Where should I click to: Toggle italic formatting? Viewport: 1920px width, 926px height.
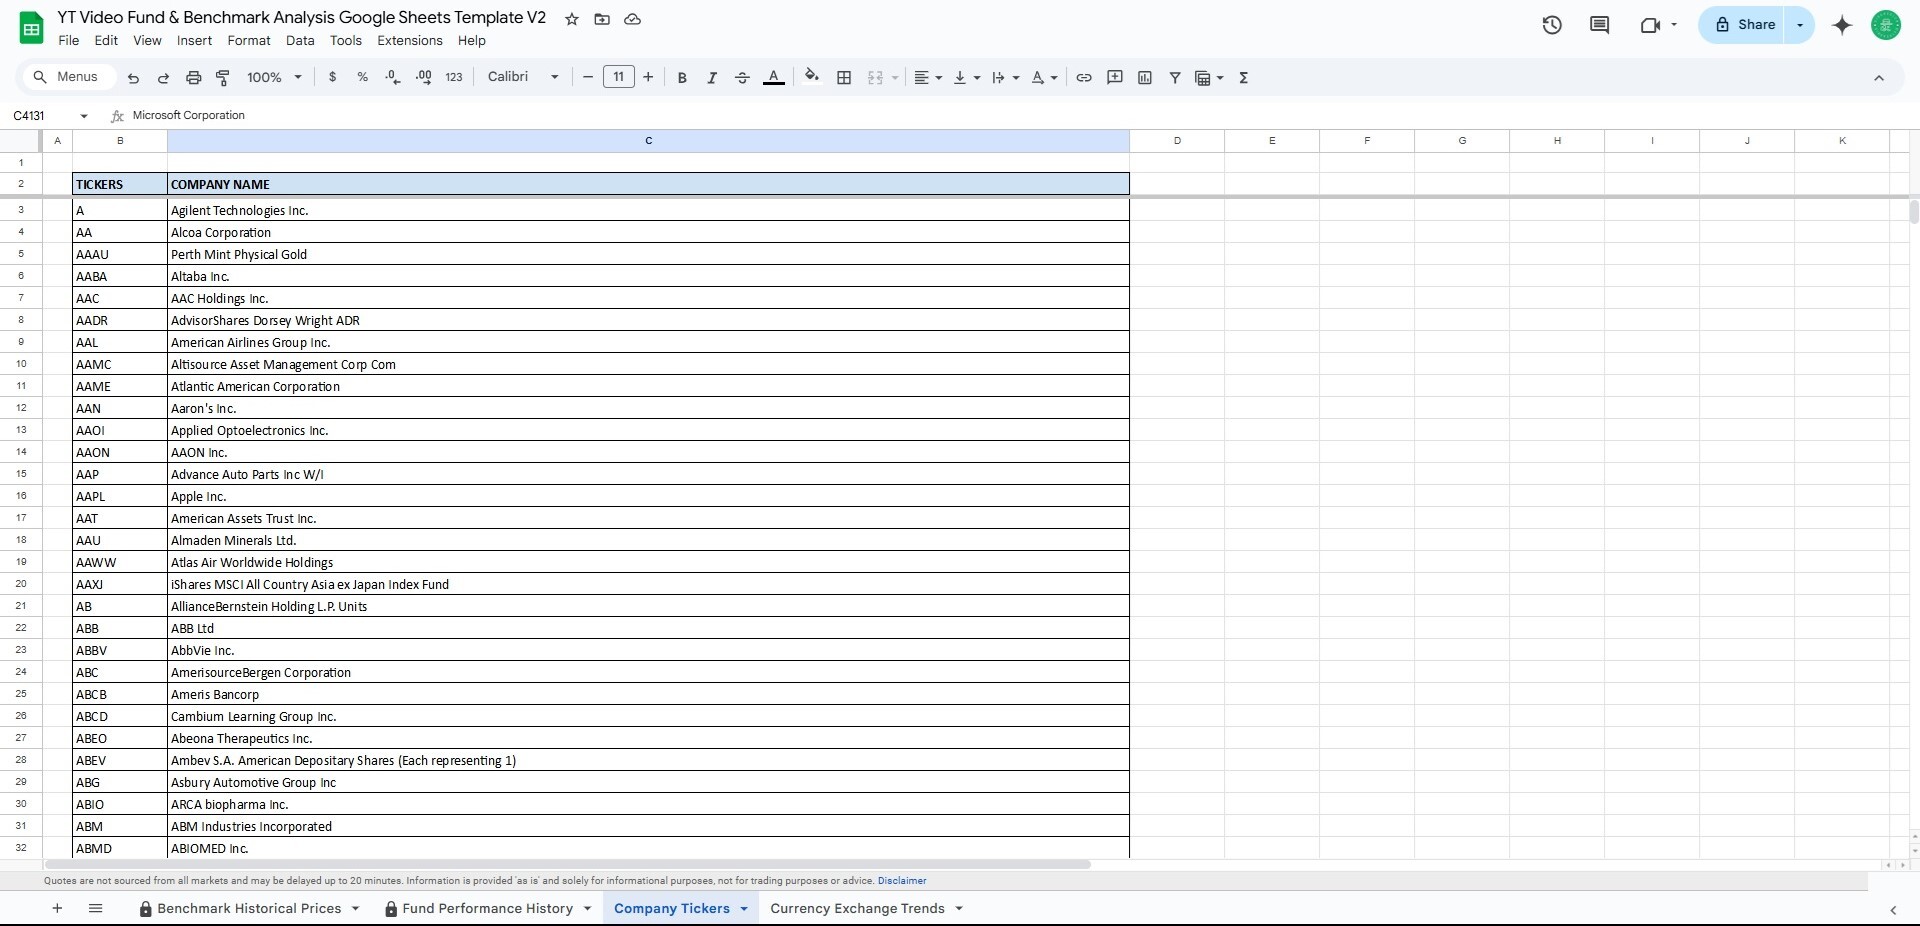[x=712, y=78]
